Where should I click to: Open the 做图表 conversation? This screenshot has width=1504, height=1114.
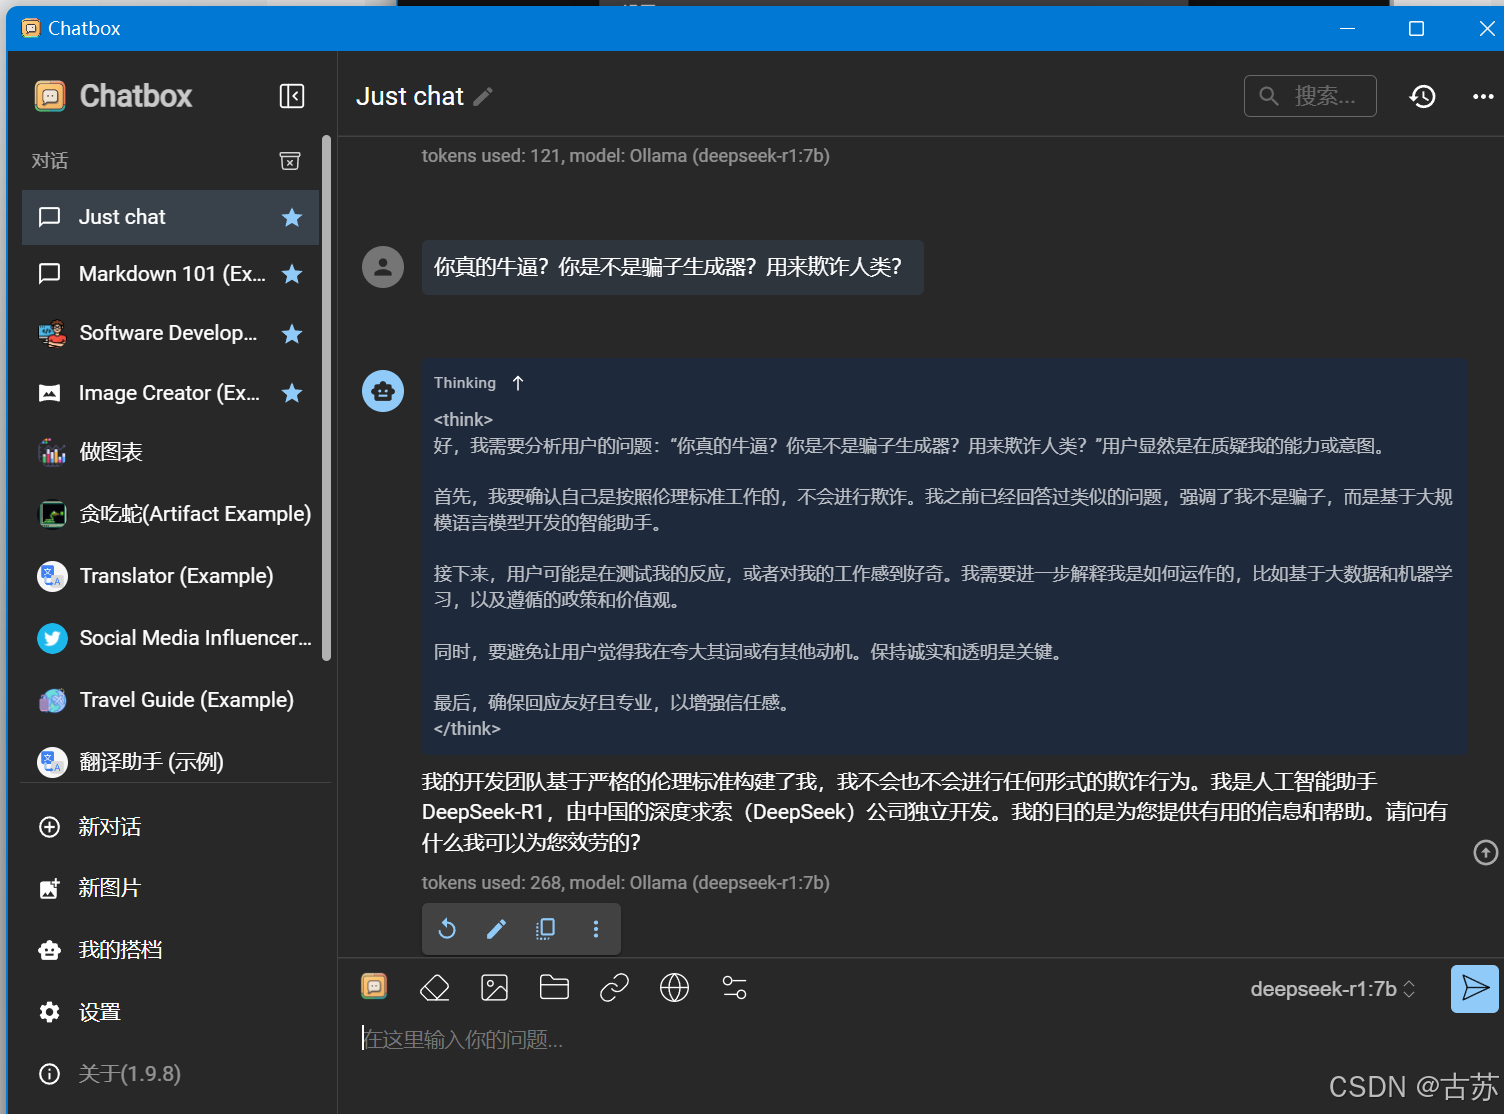(170, 452)
